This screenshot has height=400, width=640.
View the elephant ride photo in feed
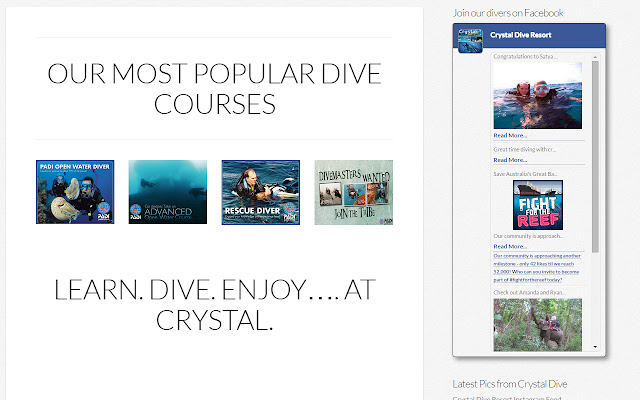(x=538, y=325)
